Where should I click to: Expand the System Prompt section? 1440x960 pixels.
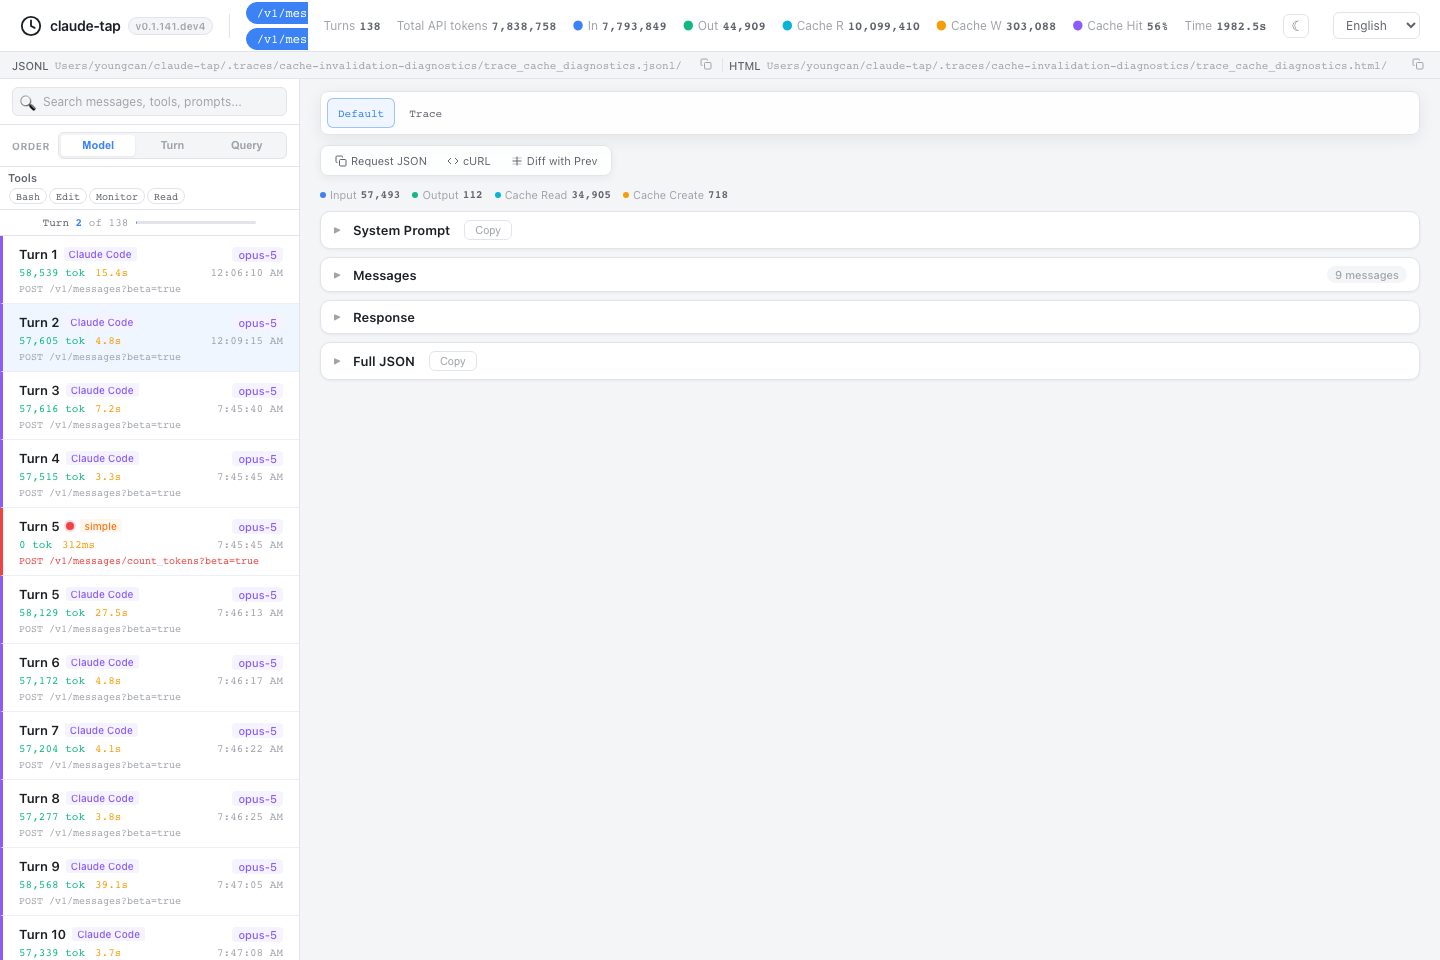(870, 230)
